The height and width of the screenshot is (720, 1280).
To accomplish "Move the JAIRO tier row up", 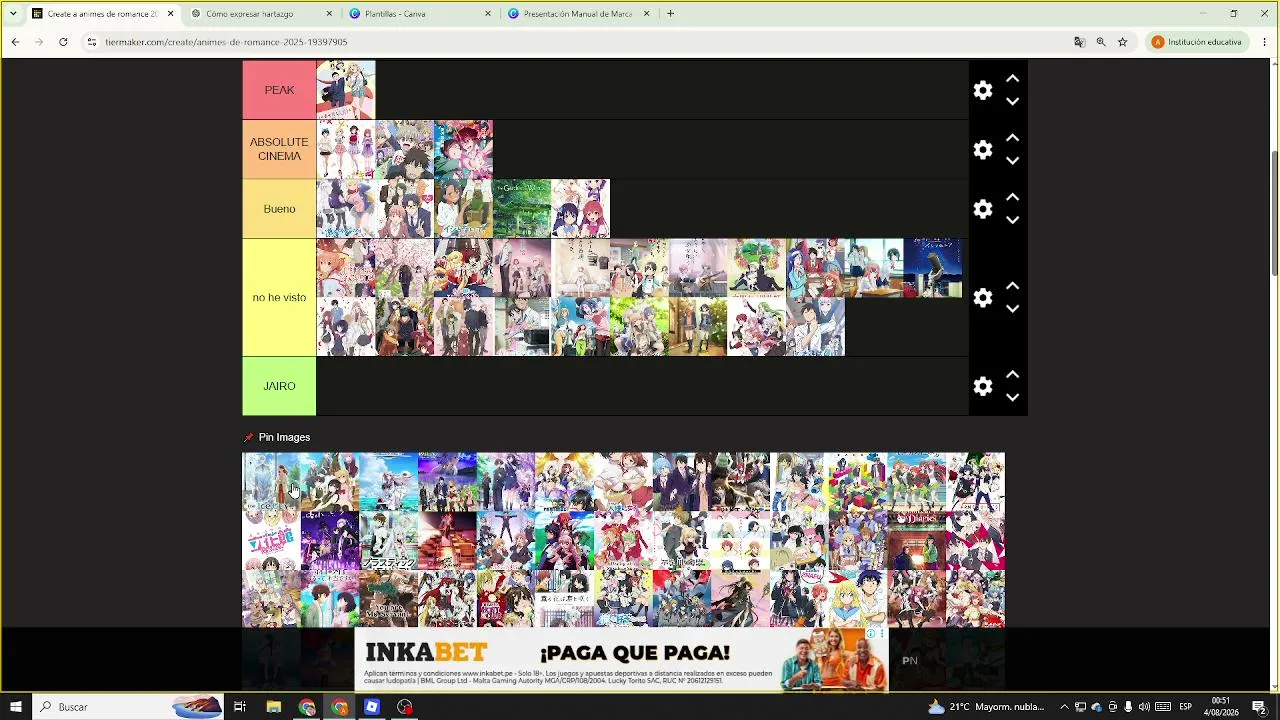I will point(1012,374).
